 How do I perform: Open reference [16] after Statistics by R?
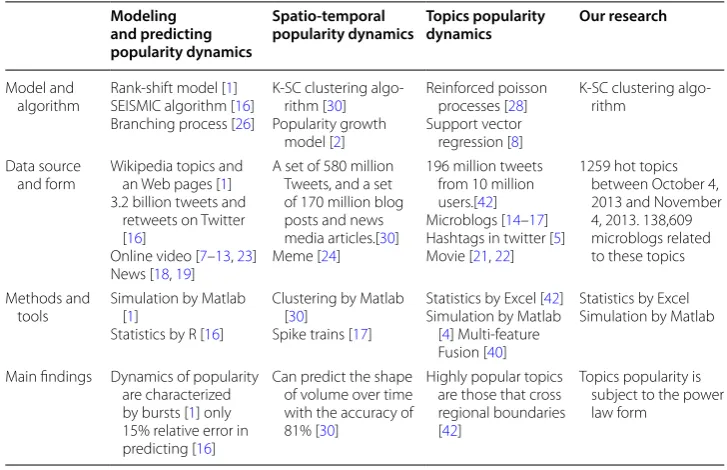coord(212,334)
